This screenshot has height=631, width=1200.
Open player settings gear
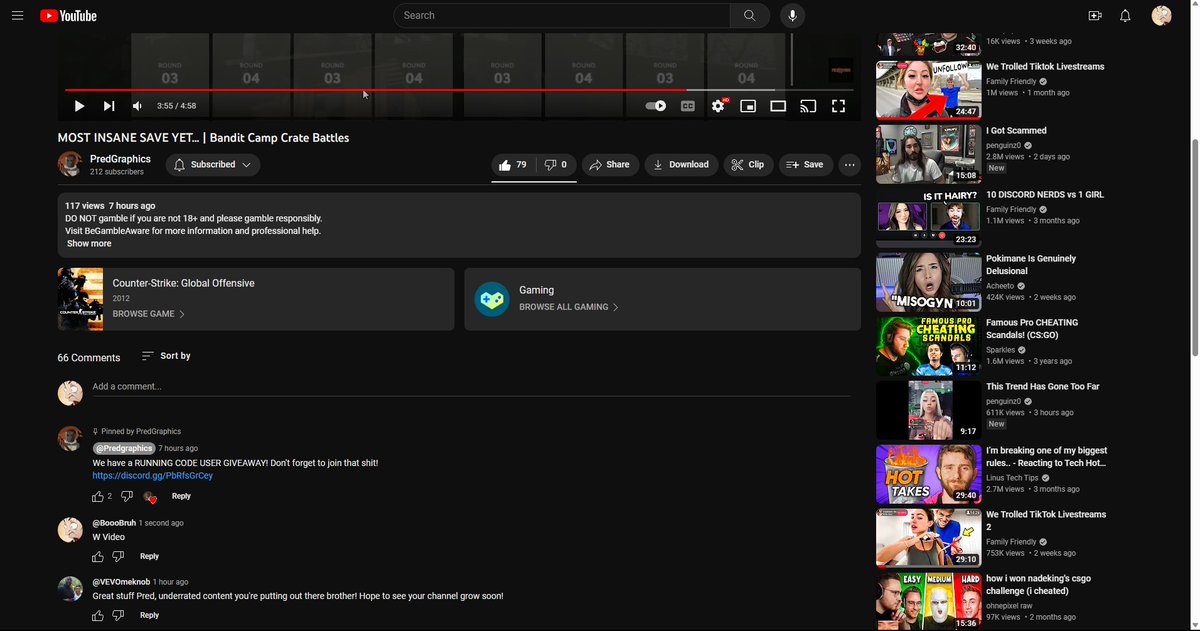(x=718, y=106)
